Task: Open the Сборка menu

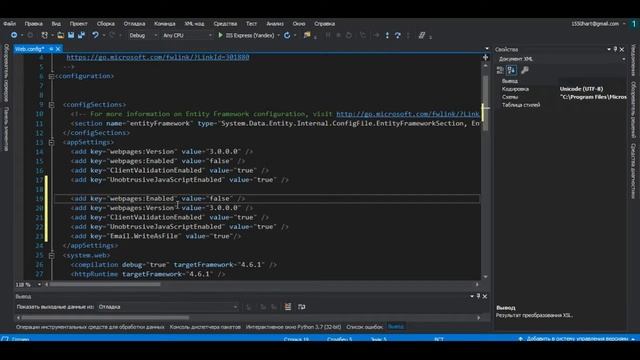Action: point(106,24)
